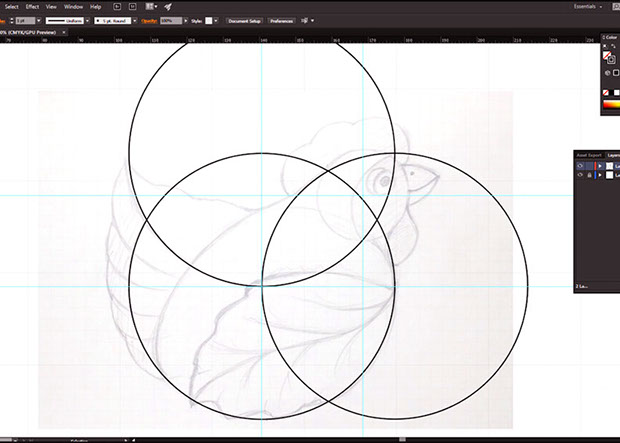
Task: Open the stroke weight dropdown
Action: 37,20
